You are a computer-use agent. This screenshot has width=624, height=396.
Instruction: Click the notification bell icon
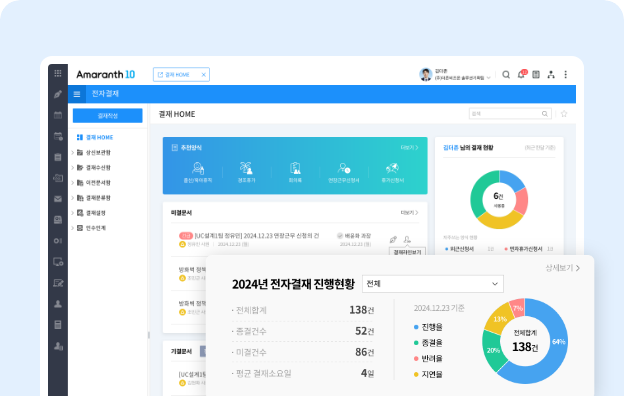click(x=521, y=74)
